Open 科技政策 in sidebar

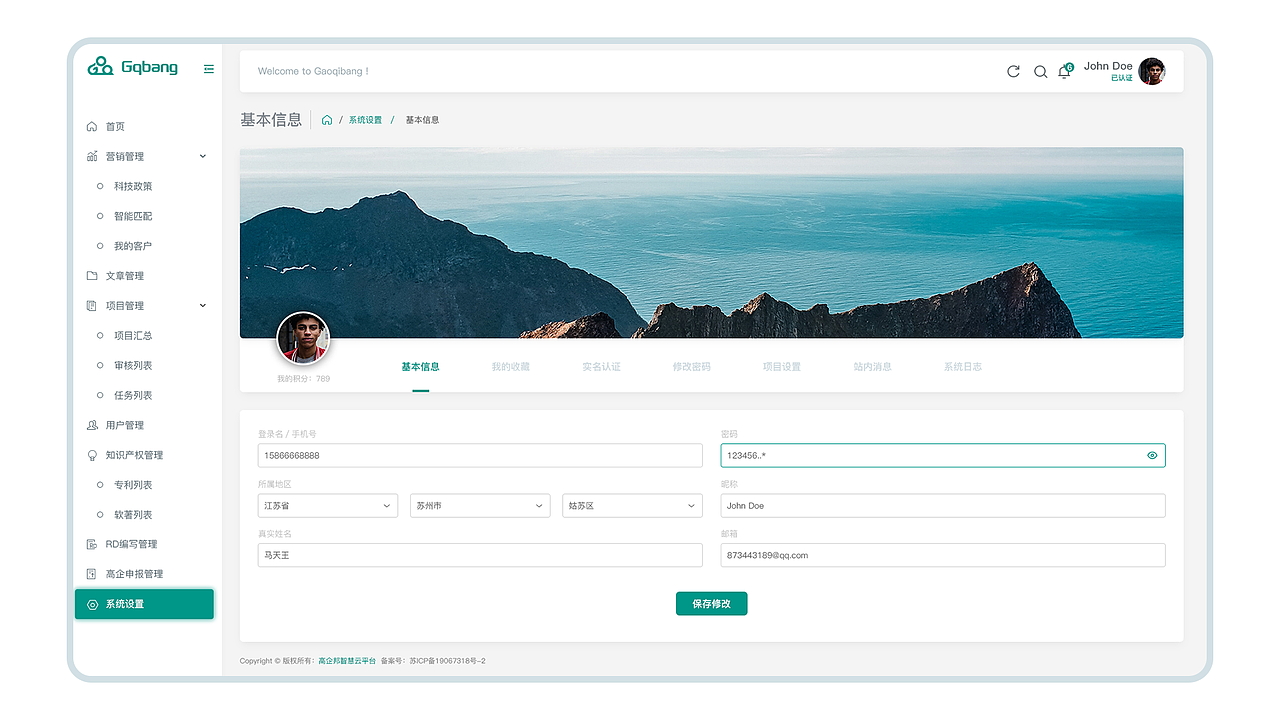click(133, 186)
